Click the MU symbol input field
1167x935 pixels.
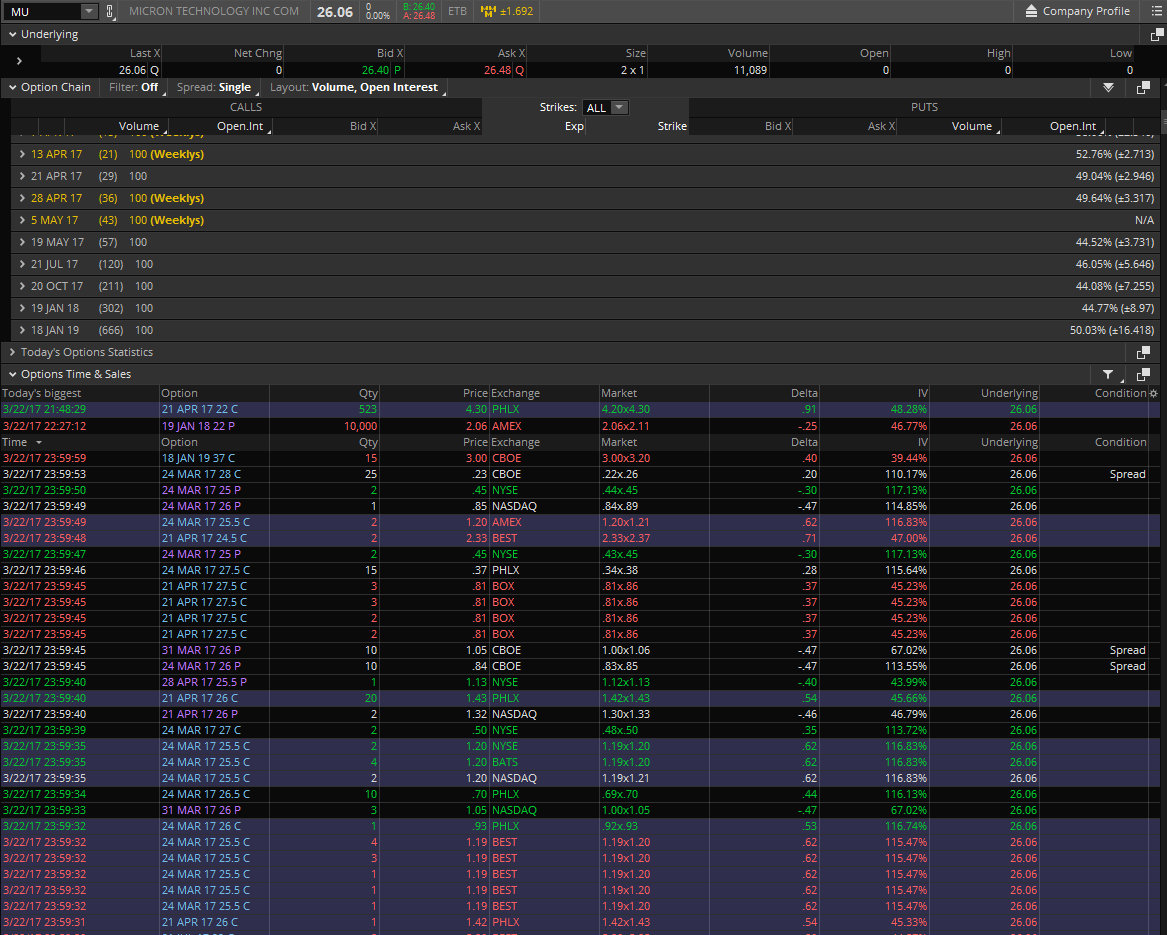40,12
